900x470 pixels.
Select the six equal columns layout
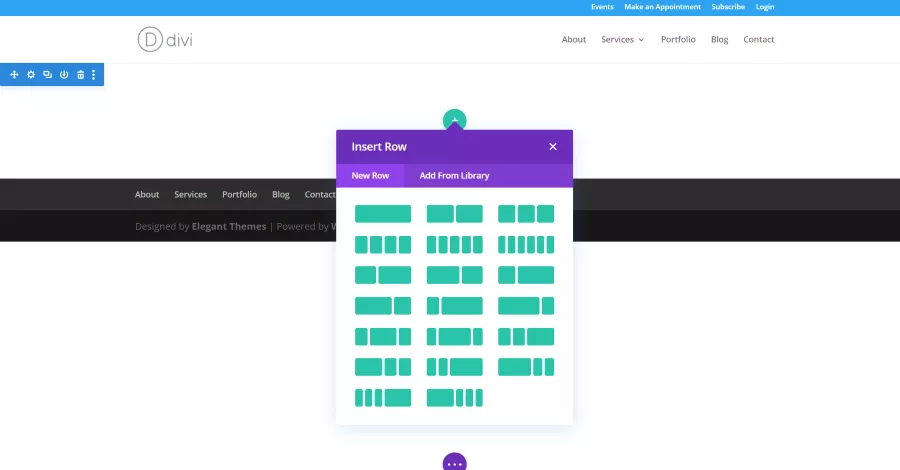pos(526,244)
